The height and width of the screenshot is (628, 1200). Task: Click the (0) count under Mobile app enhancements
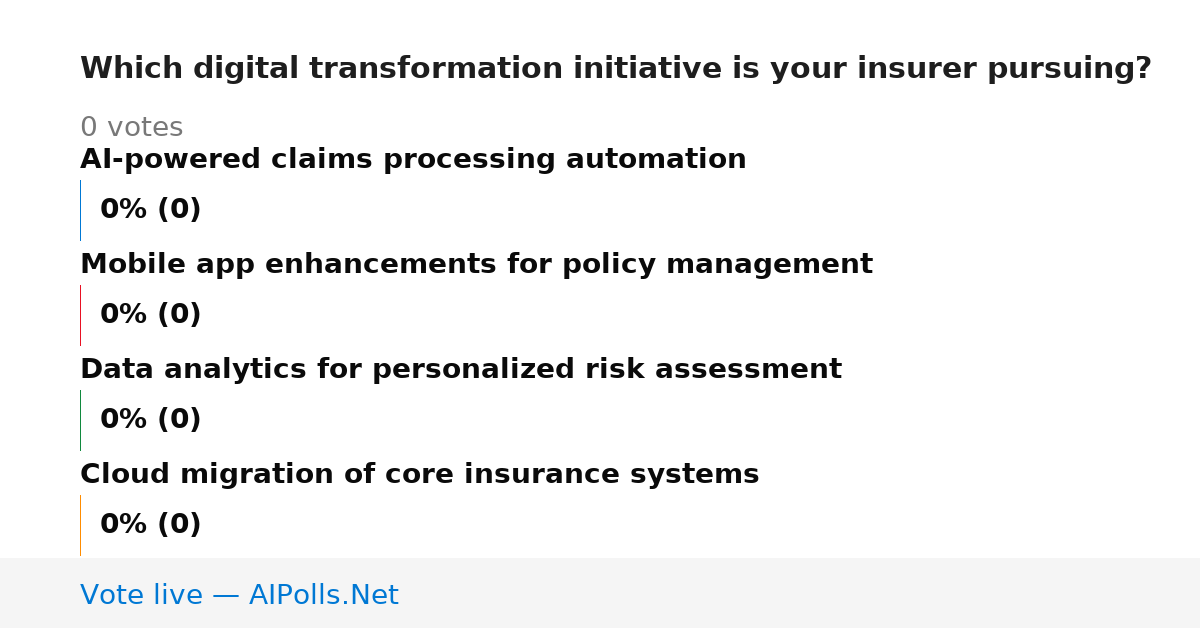click(x=179, y=315)
